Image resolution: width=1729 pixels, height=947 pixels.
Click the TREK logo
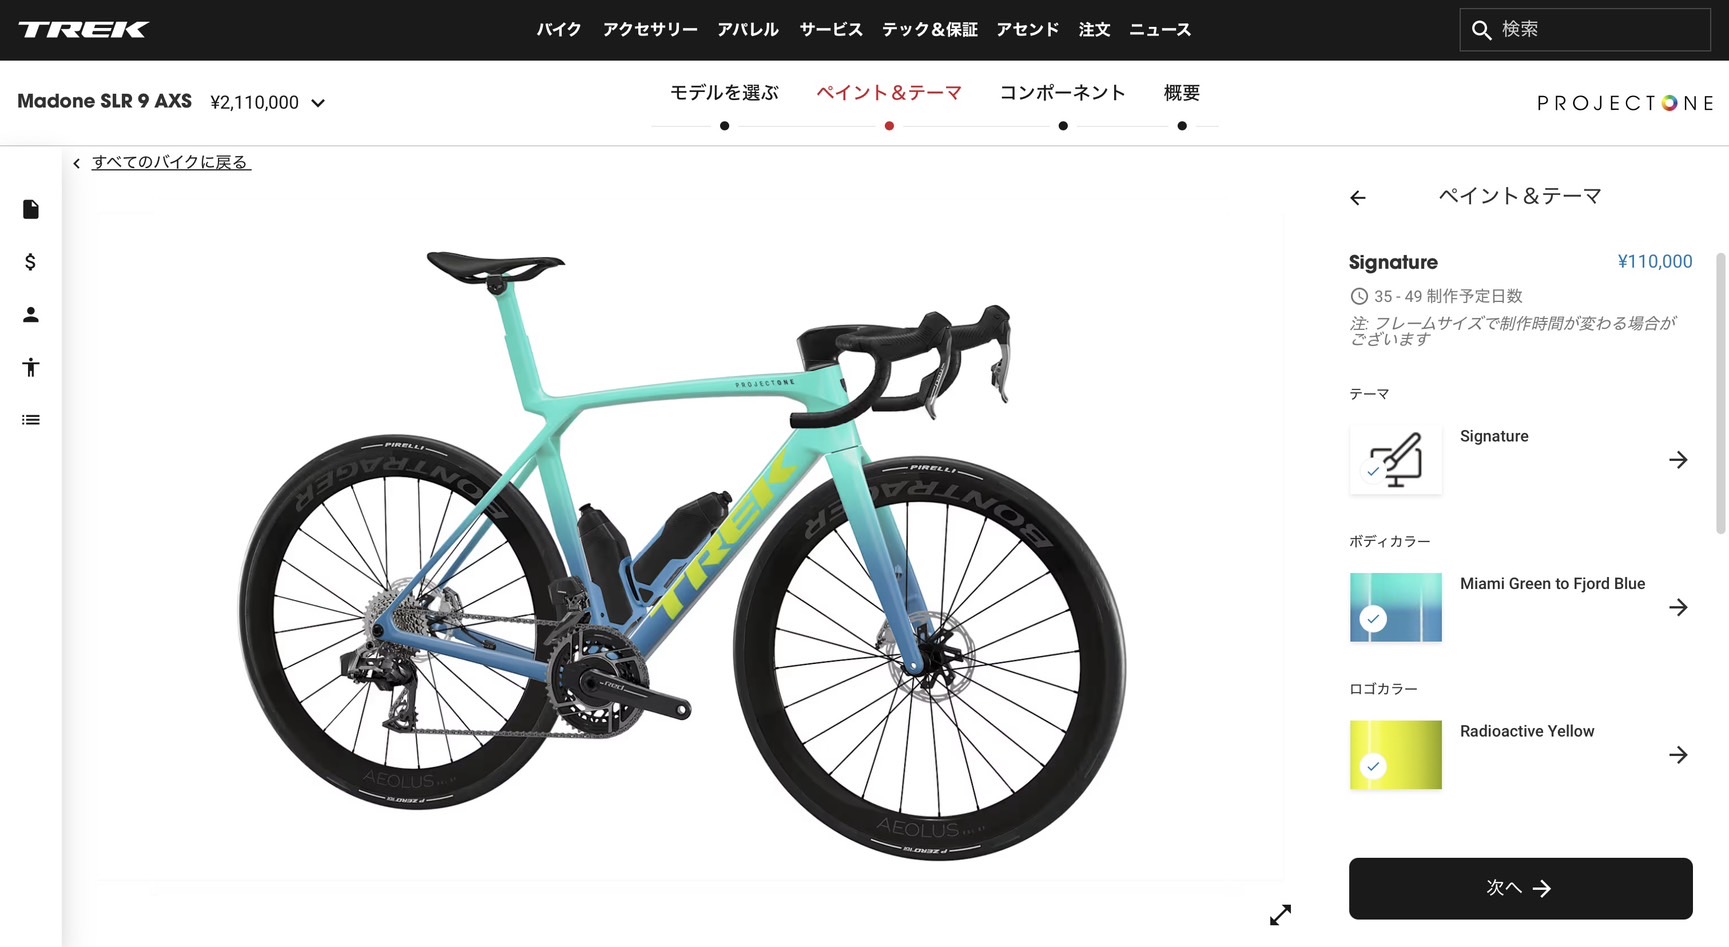(x=84, y=30)
